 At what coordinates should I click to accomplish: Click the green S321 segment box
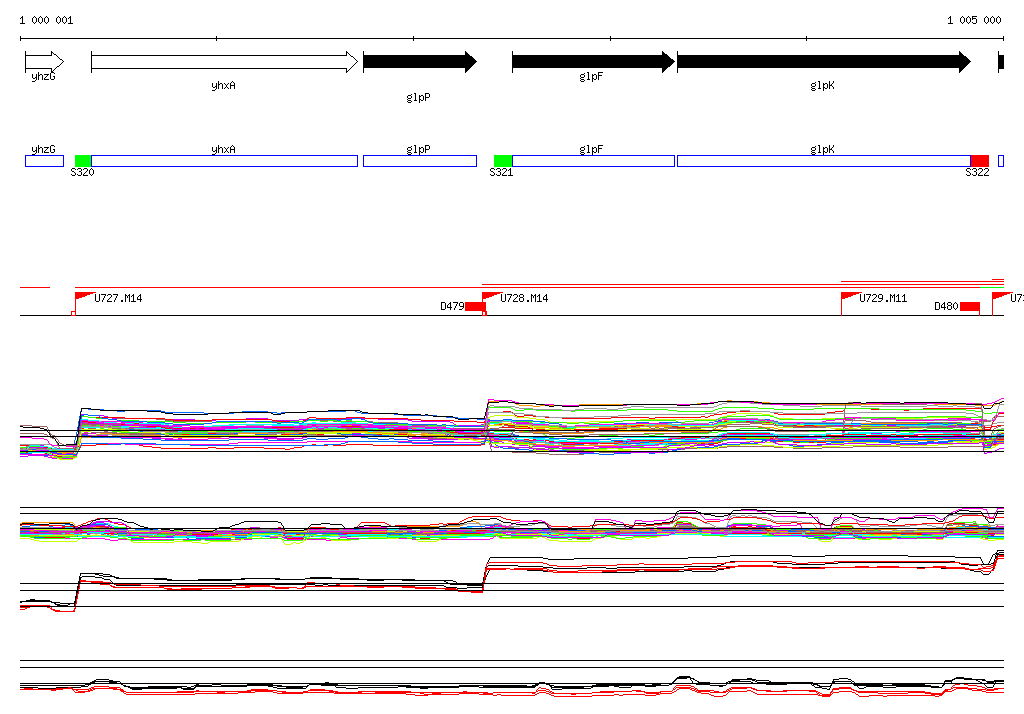(x=503, y=161)
